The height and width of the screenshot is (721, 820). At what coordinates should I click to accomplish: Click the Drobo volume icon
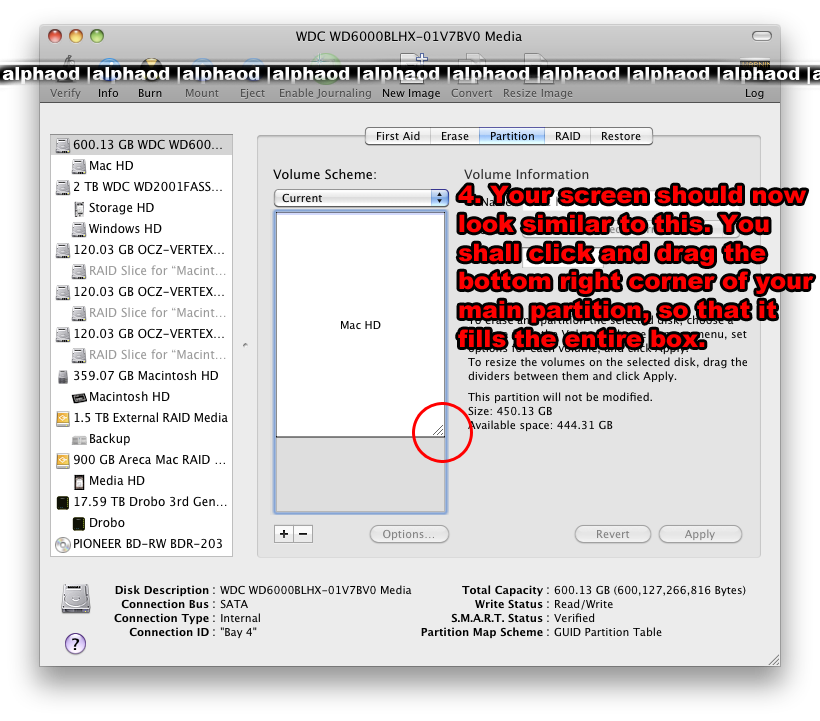pyautogui.click(x=79, y=523)
